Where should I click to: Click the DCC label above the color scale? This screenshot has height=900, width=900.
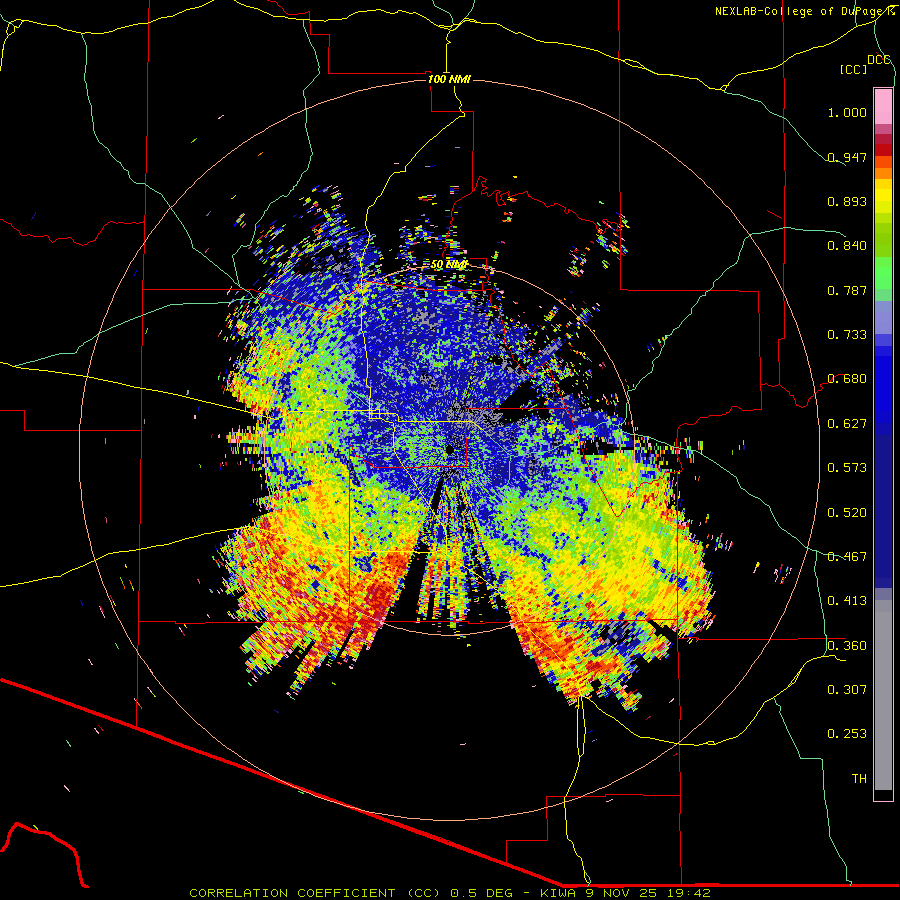tap(879, 60)
